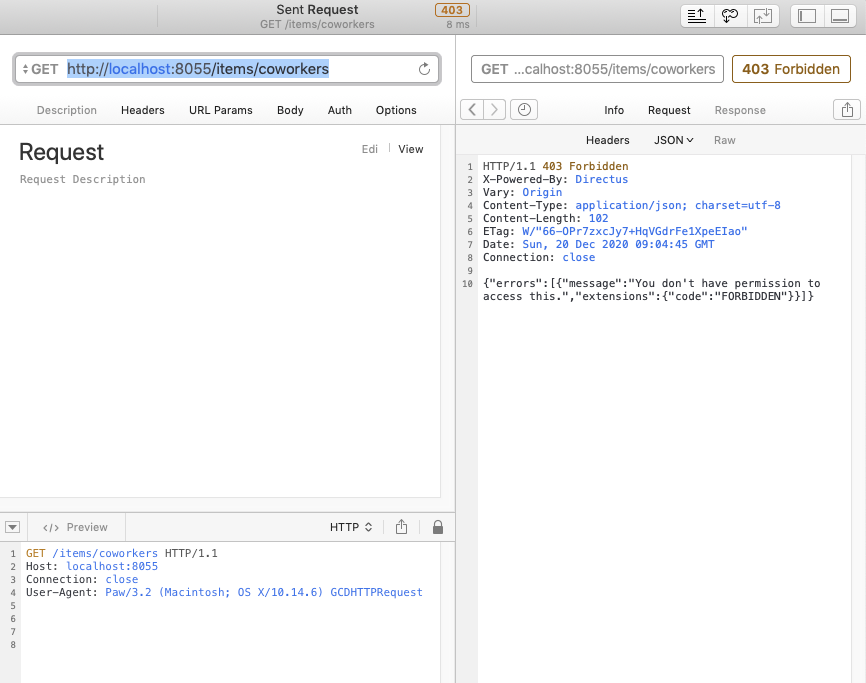The image size is (866, 683).
Task: Click the 403 badge in title bar
Action: [x=452, y=10]
